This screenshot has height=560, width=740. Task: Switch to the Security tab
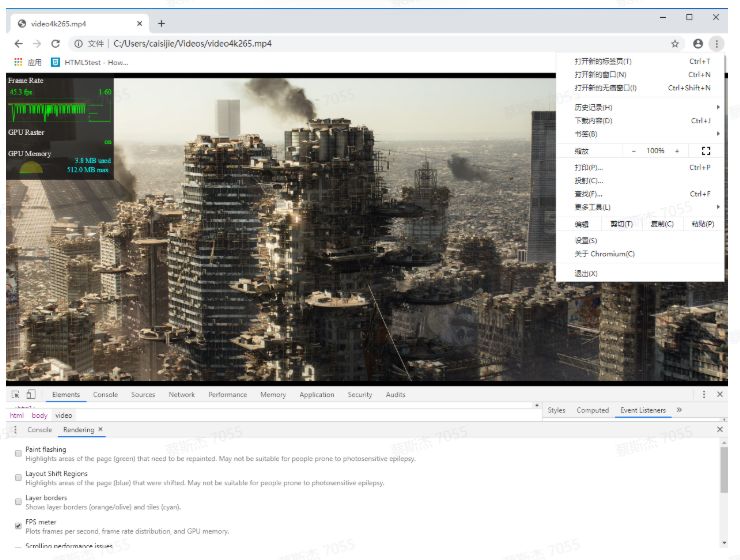(x=360, y=394)
